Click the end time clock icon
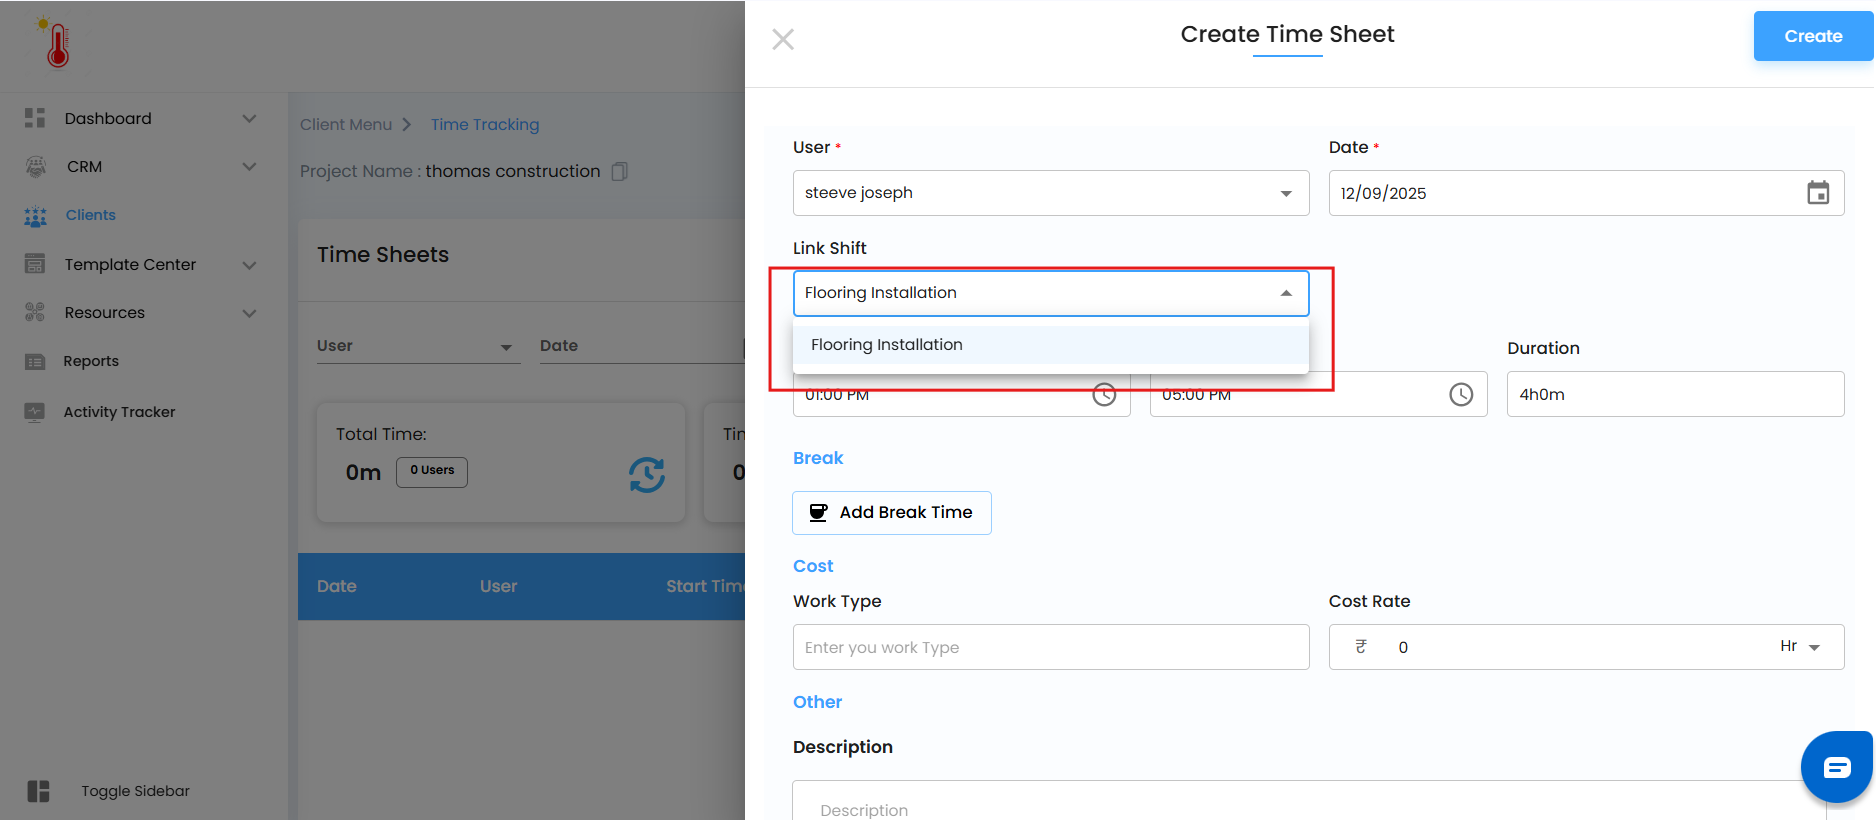Viewport: 1876px width, 820px height. click(1461, 395)
